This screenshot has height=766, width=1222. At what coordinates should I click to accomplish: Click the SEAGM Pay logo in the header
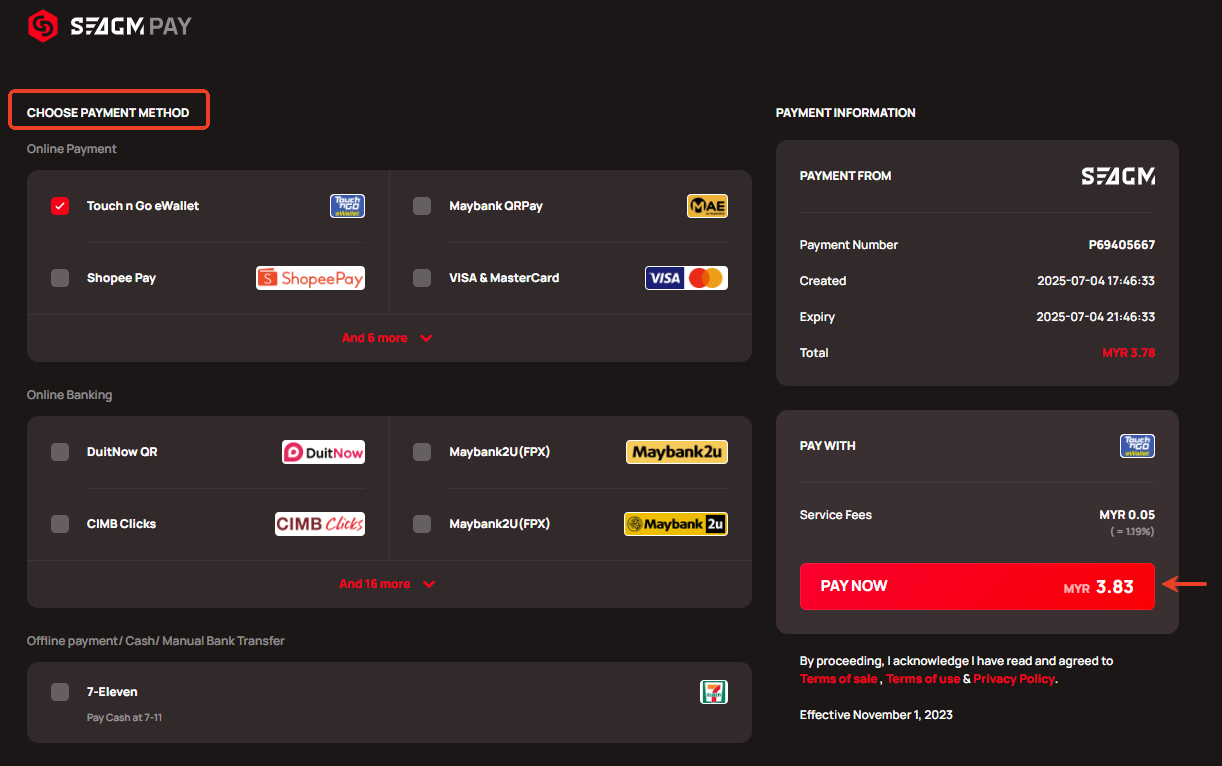tap(110, 26)
